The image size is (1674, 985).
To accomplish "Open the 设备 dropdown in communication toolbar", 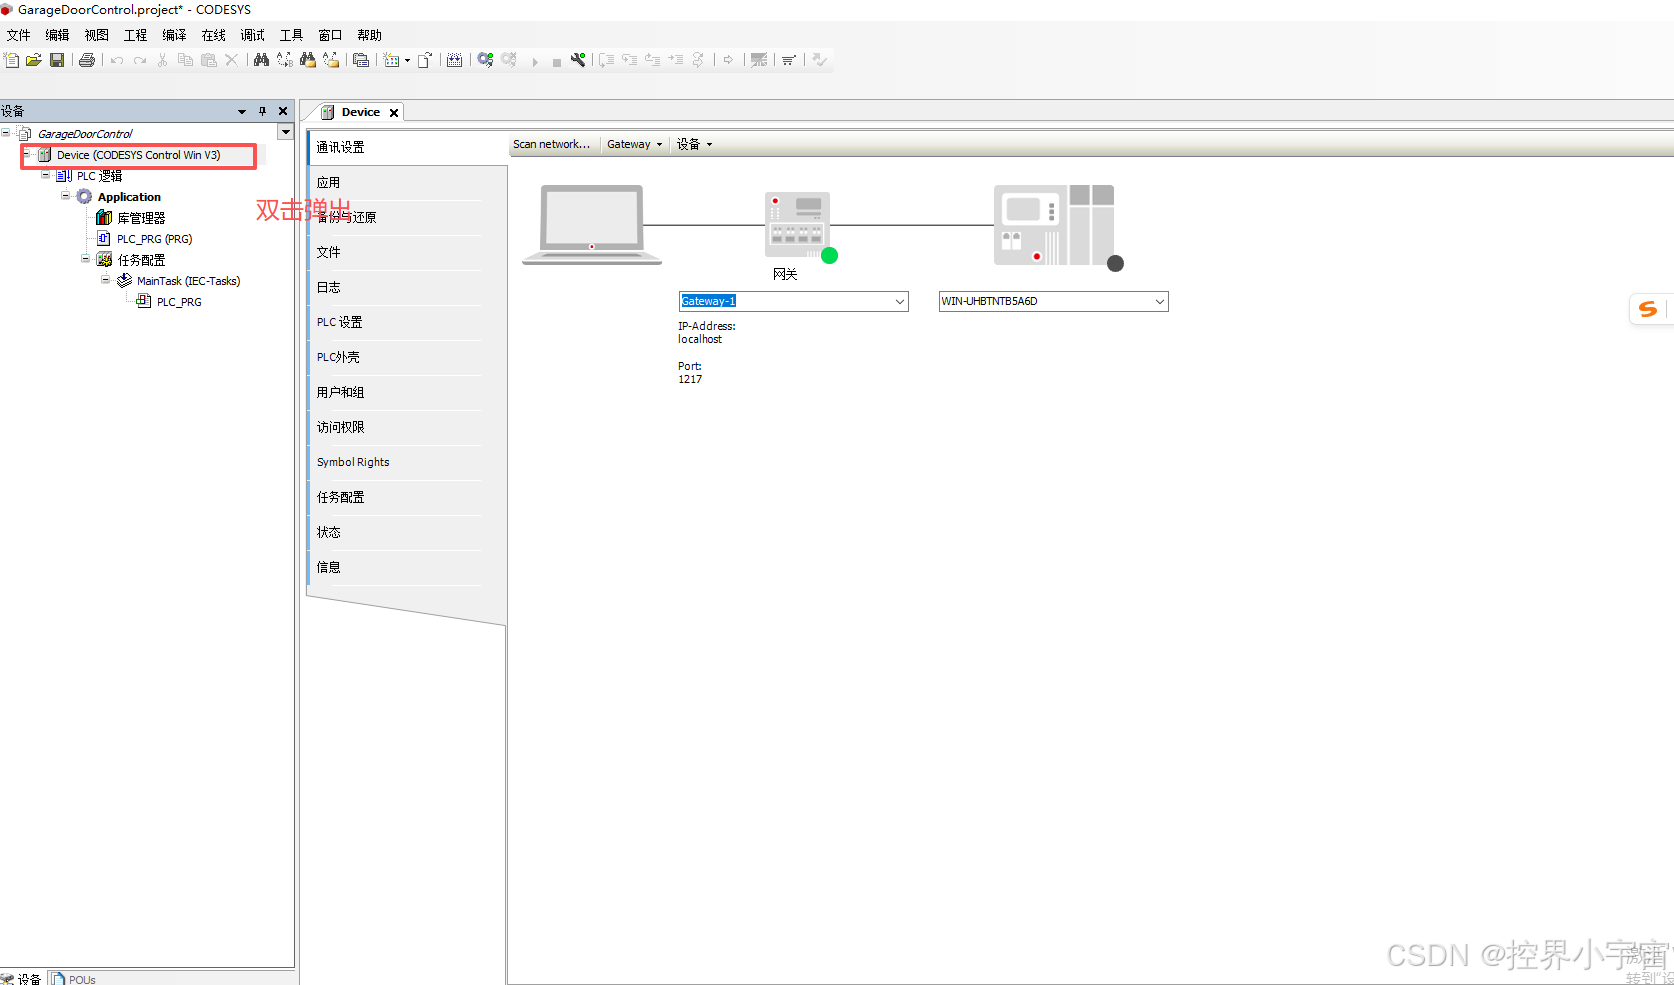I will click(694, 144).
